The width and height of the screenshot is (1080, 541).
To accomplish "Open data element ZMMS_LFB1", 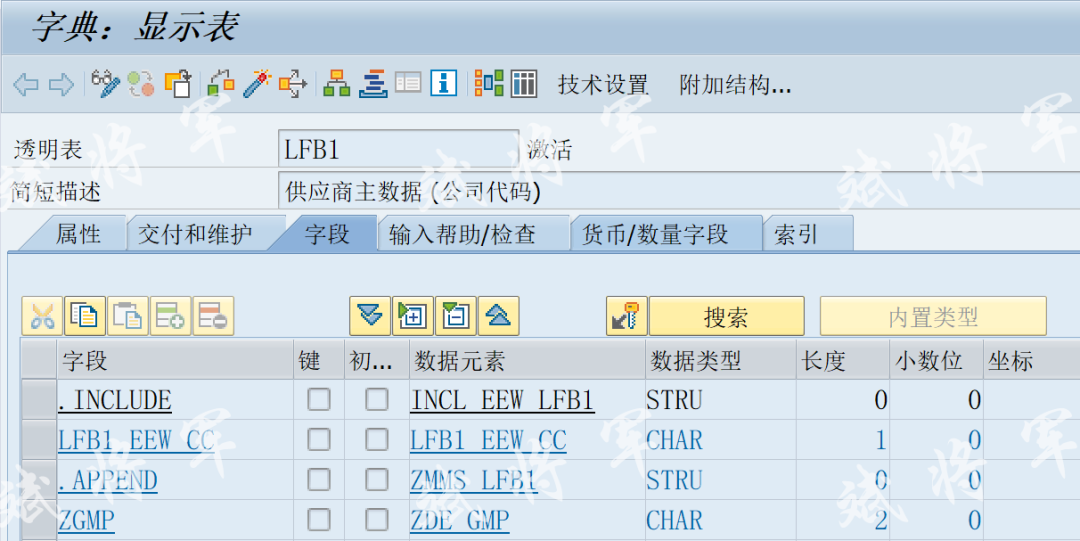I will pos(474,480).
